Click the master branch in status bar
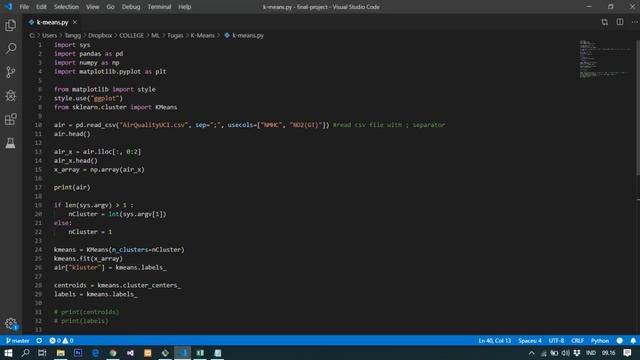 click(18, 340)
